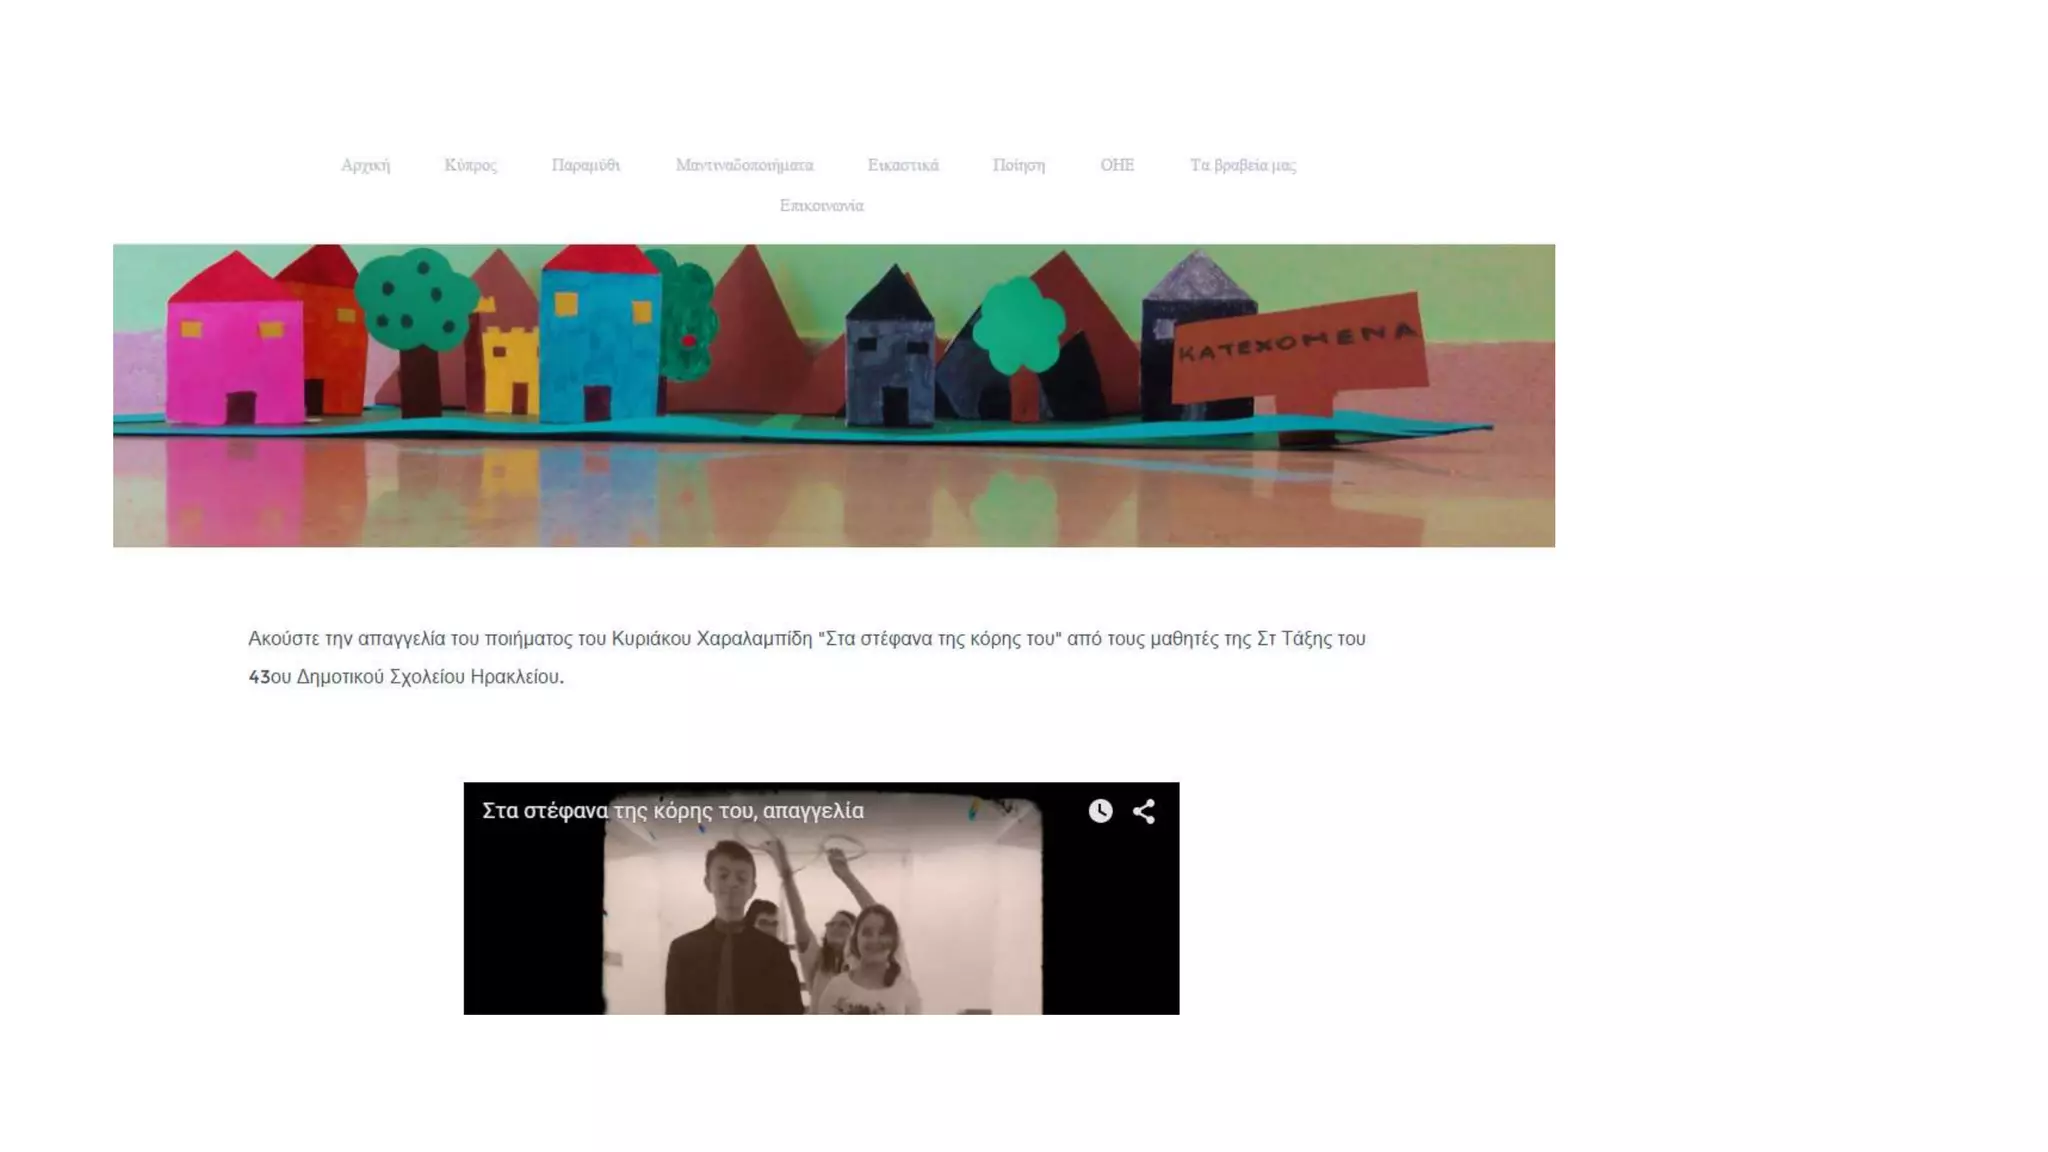
Task: Visit the ΟΗΕ page
Action: [x=1117, y=165]
